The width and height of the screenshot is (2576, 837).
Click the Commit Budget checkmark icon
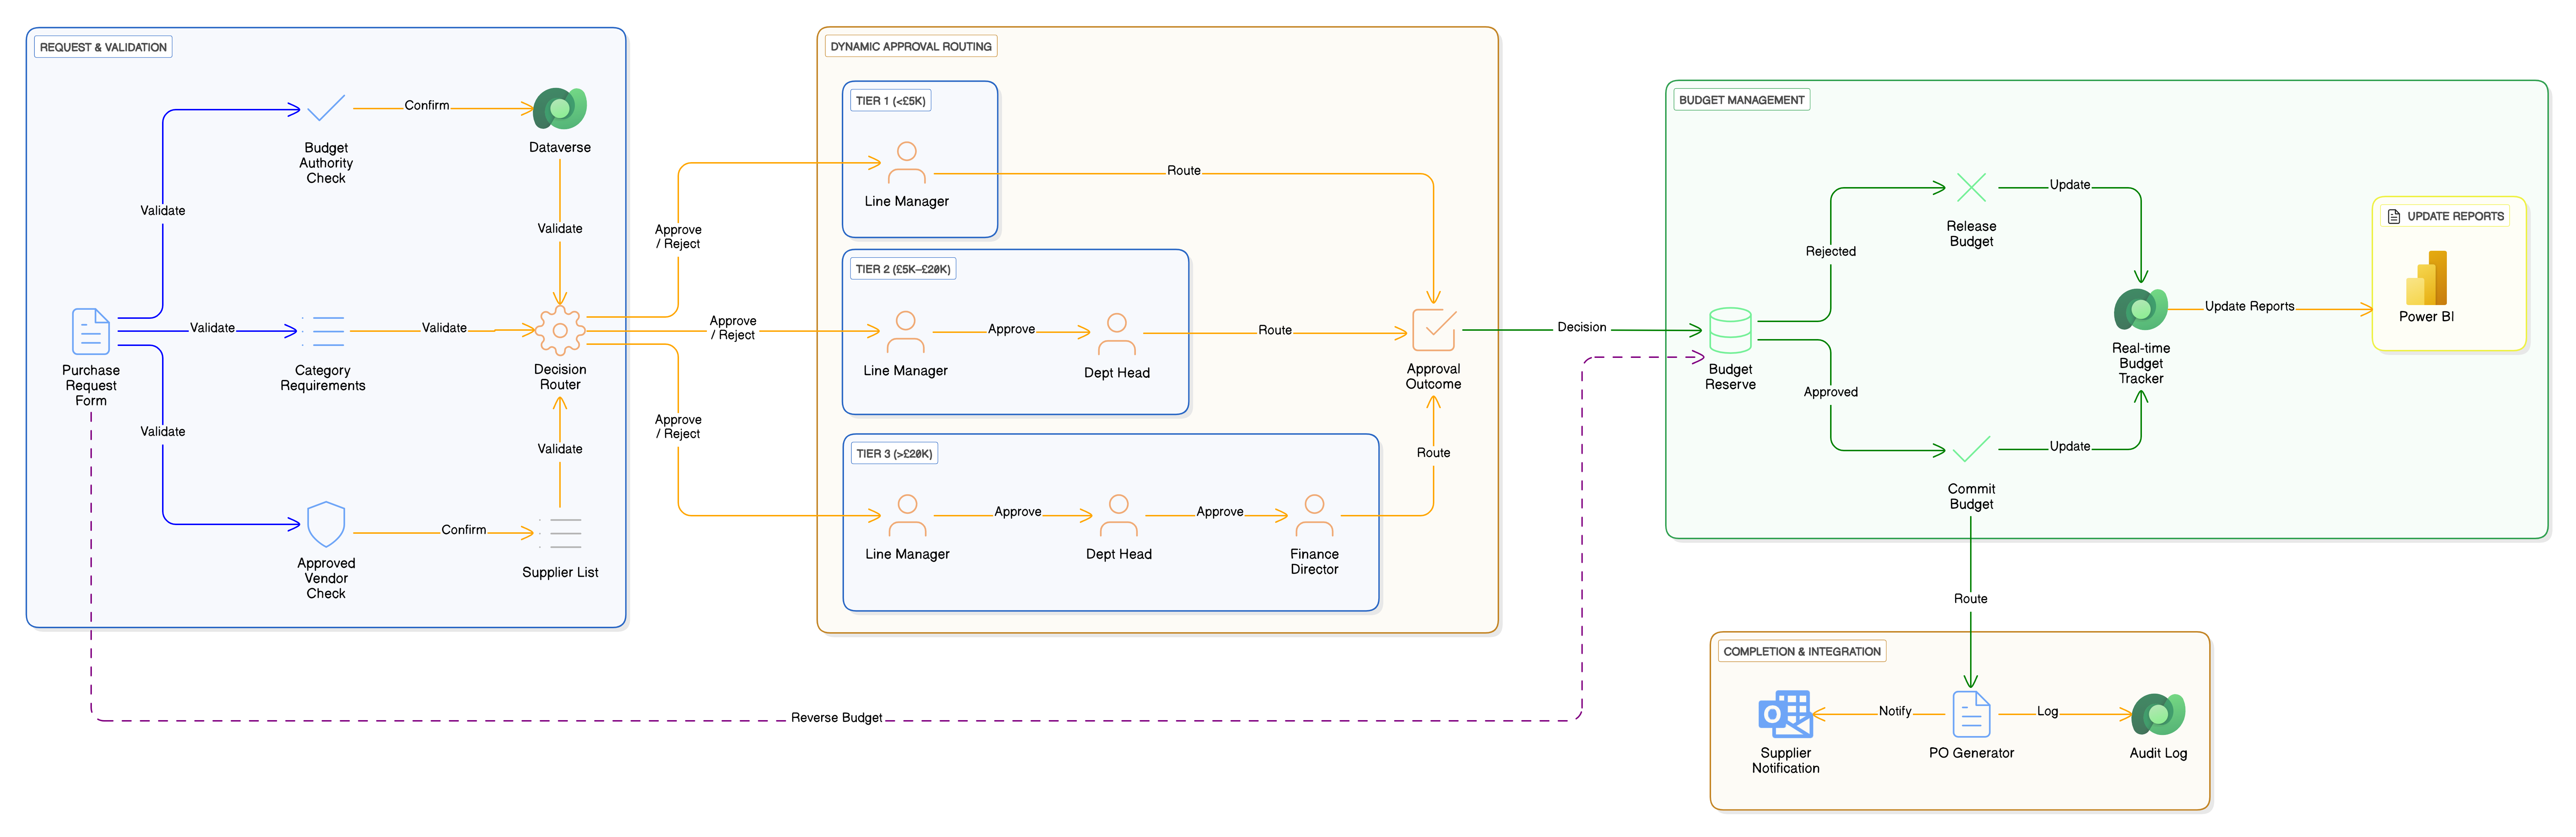(x=1971, y=449)
